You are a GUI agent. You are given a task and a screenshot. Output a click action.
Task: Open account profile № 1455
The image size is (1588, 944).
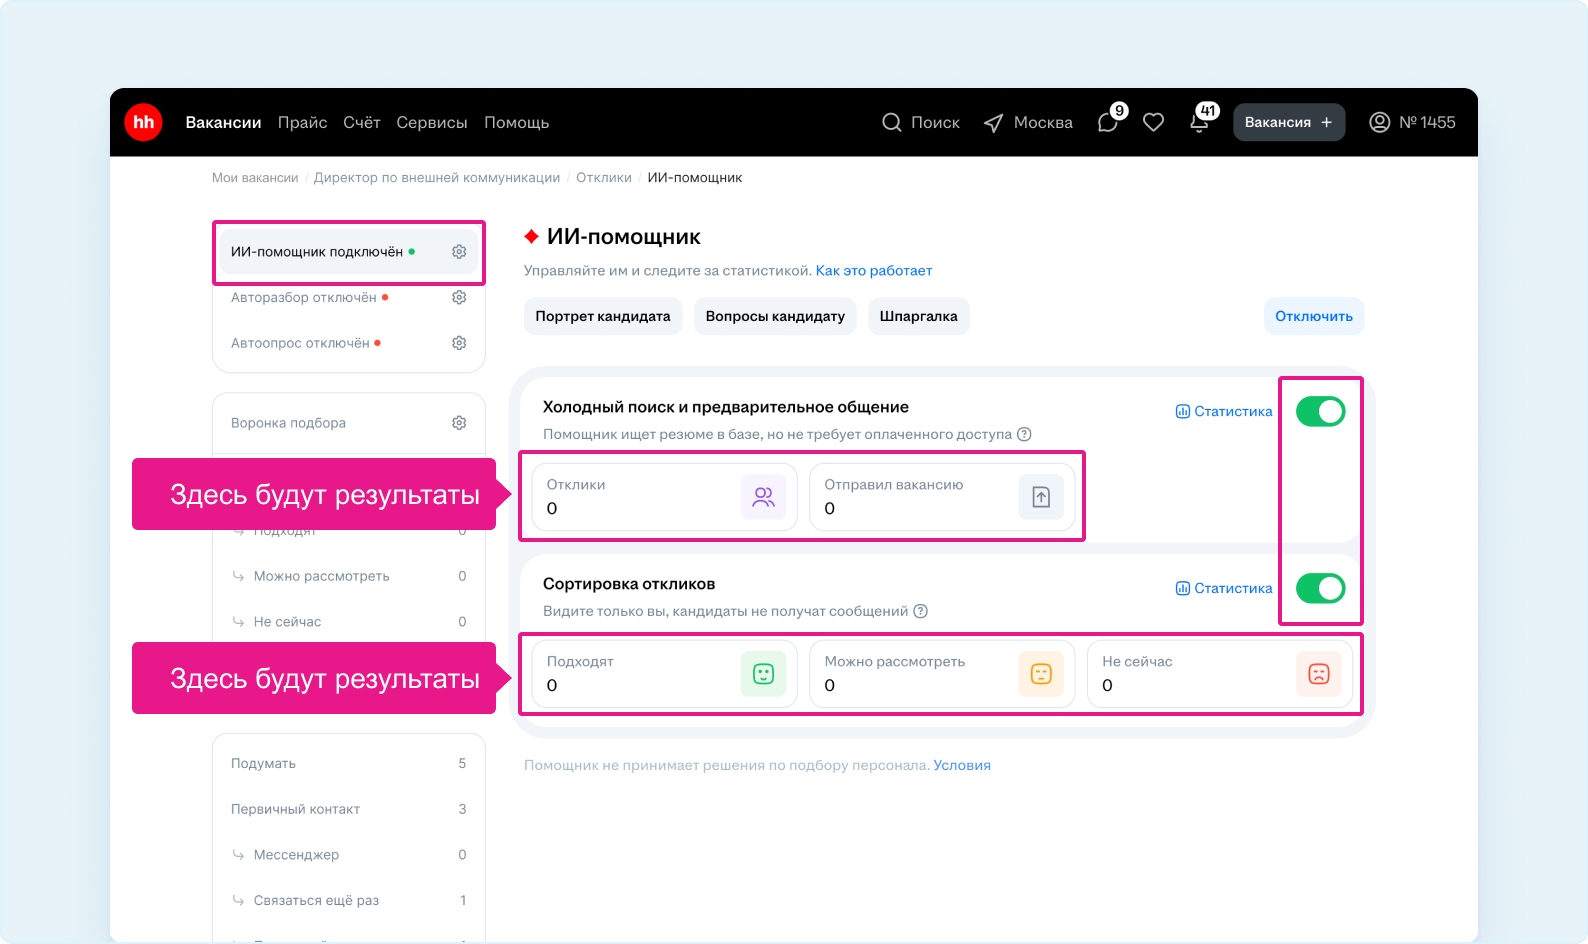(1412, 122)
